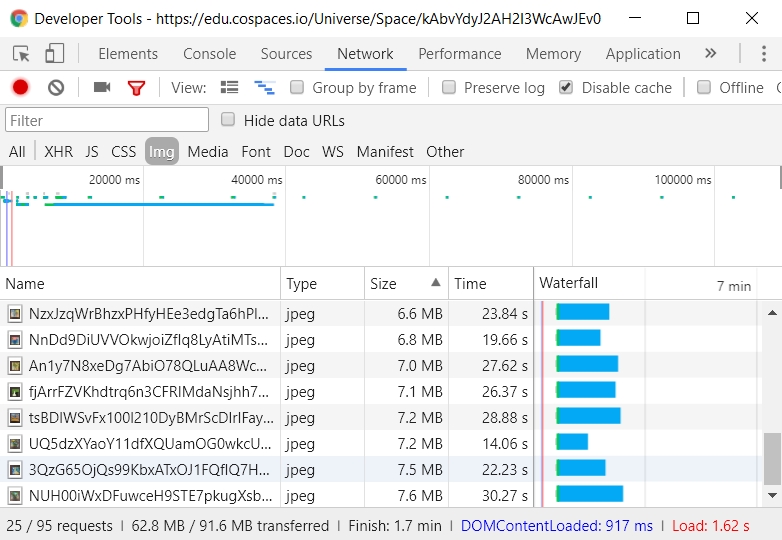Switch to the Console tab

[209, 54]
